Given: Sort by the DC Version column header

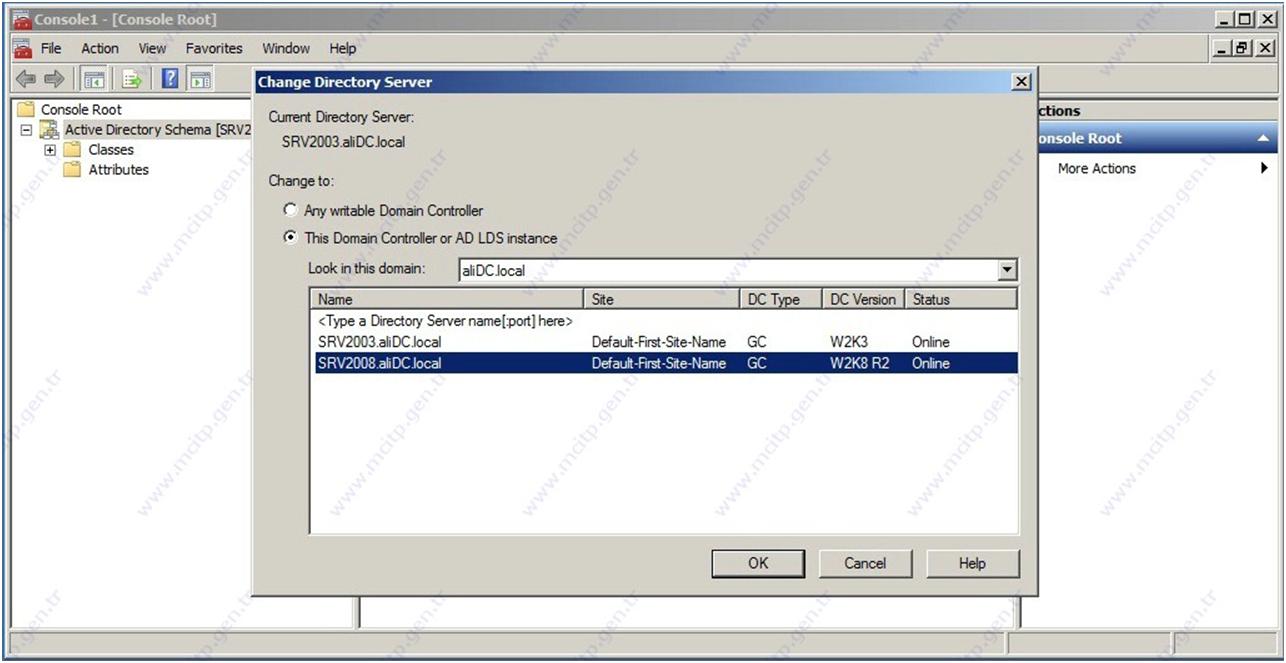Looking at the screenshot, I should [863, 299].
